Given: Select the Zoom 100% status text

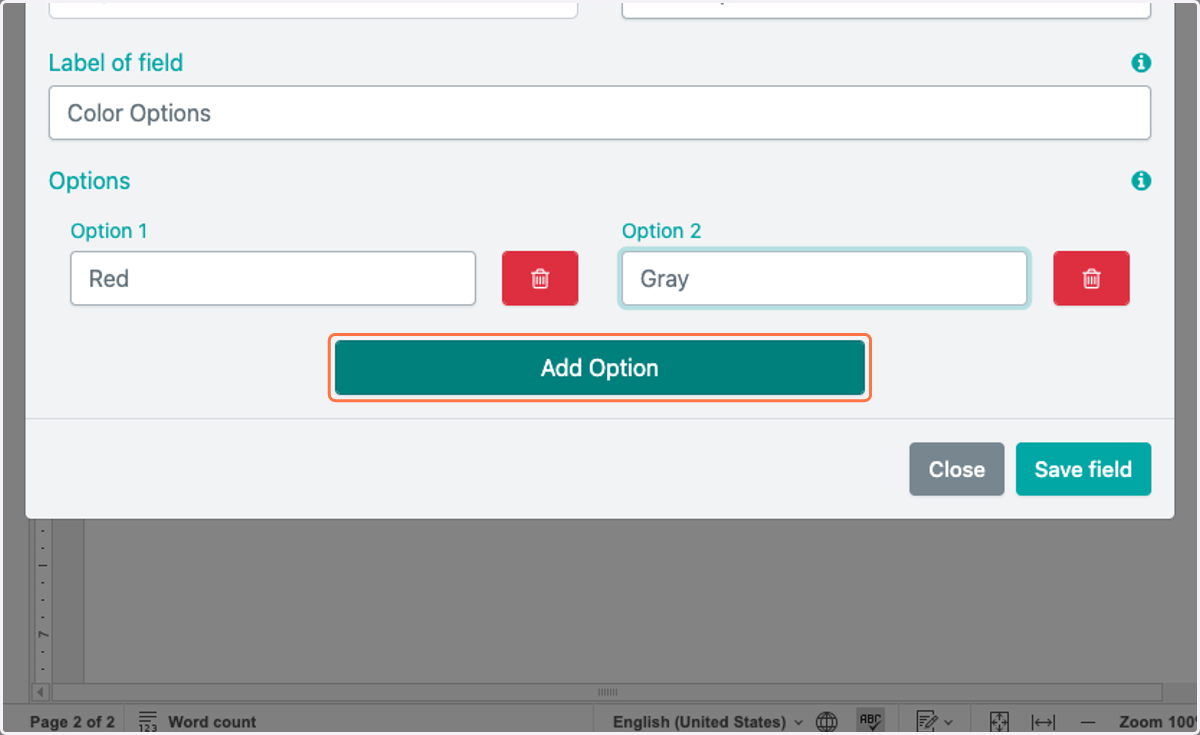Looking at the screenshot, I should coord(1158,721).
